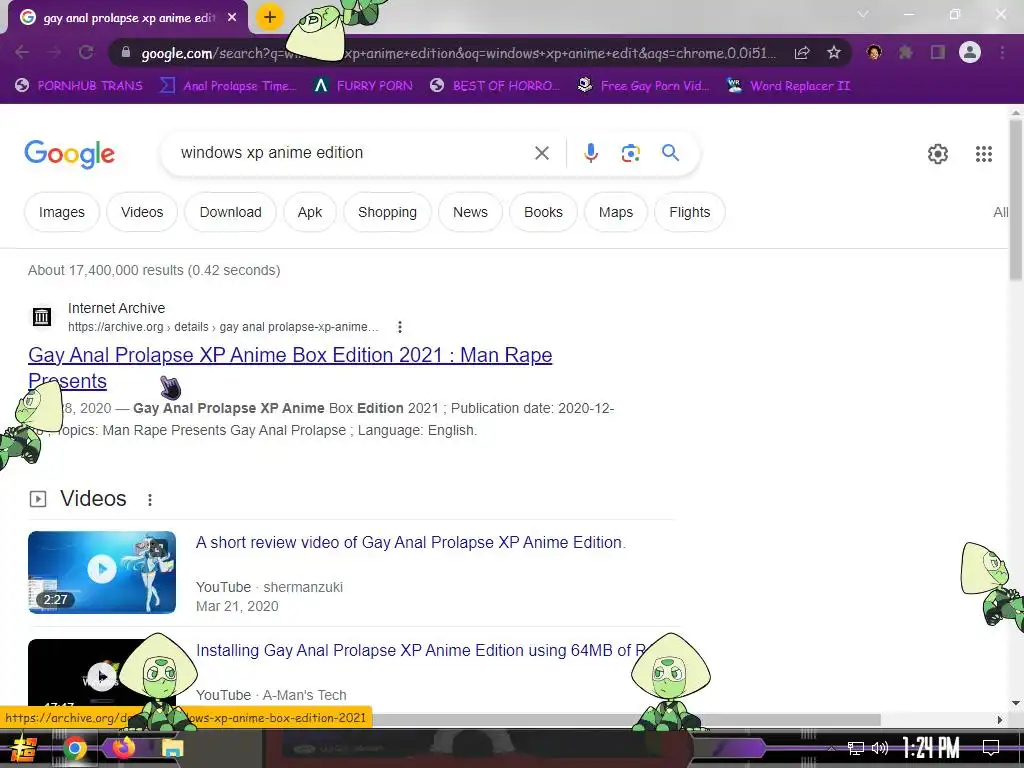Click the round avatar extension icon in toolbar
This screenshot has height=768, width=1024.
point(874,52)
